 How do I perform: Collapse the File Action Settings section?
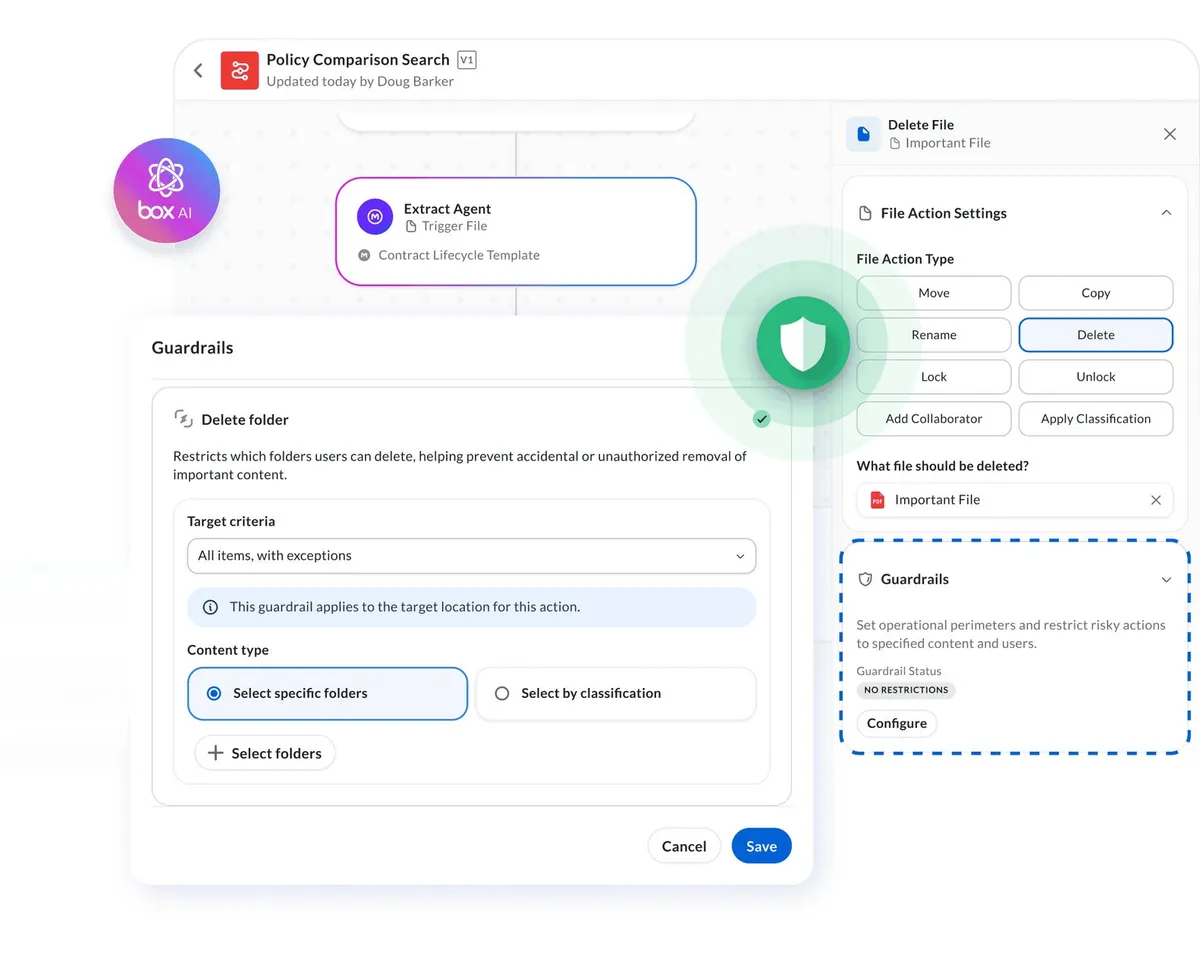[x=1166, y=213]
